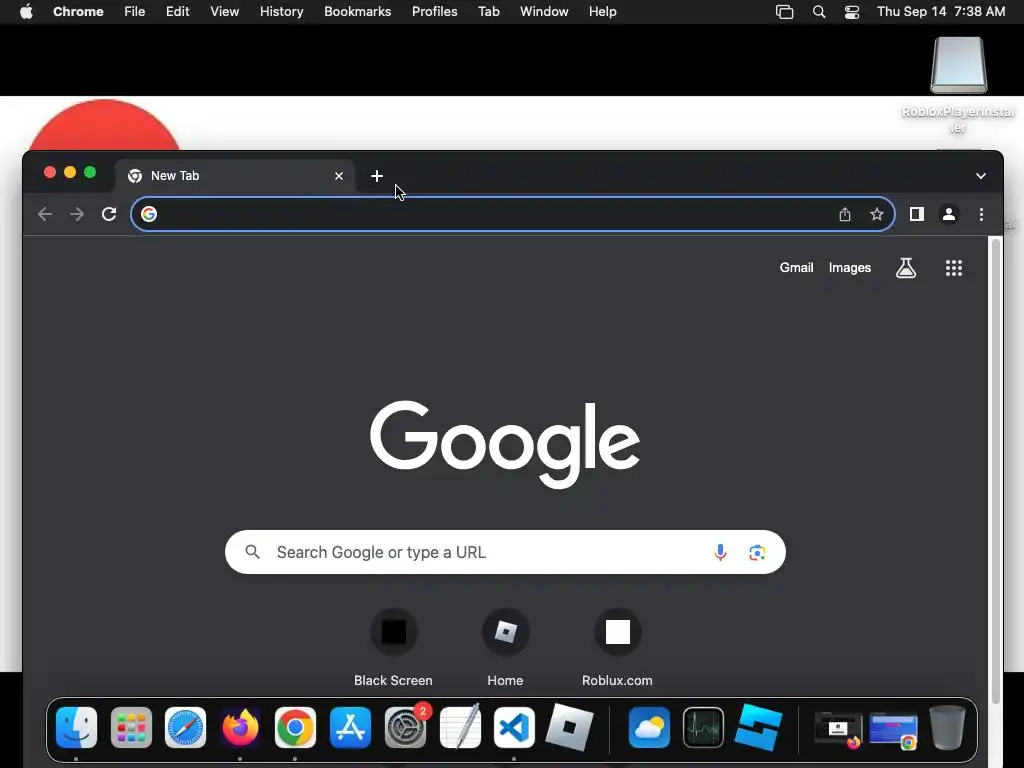Click the date and time in menu bar
This screenshot has height=768, width=1024.
pyautogui.click(x=941, y=12)
